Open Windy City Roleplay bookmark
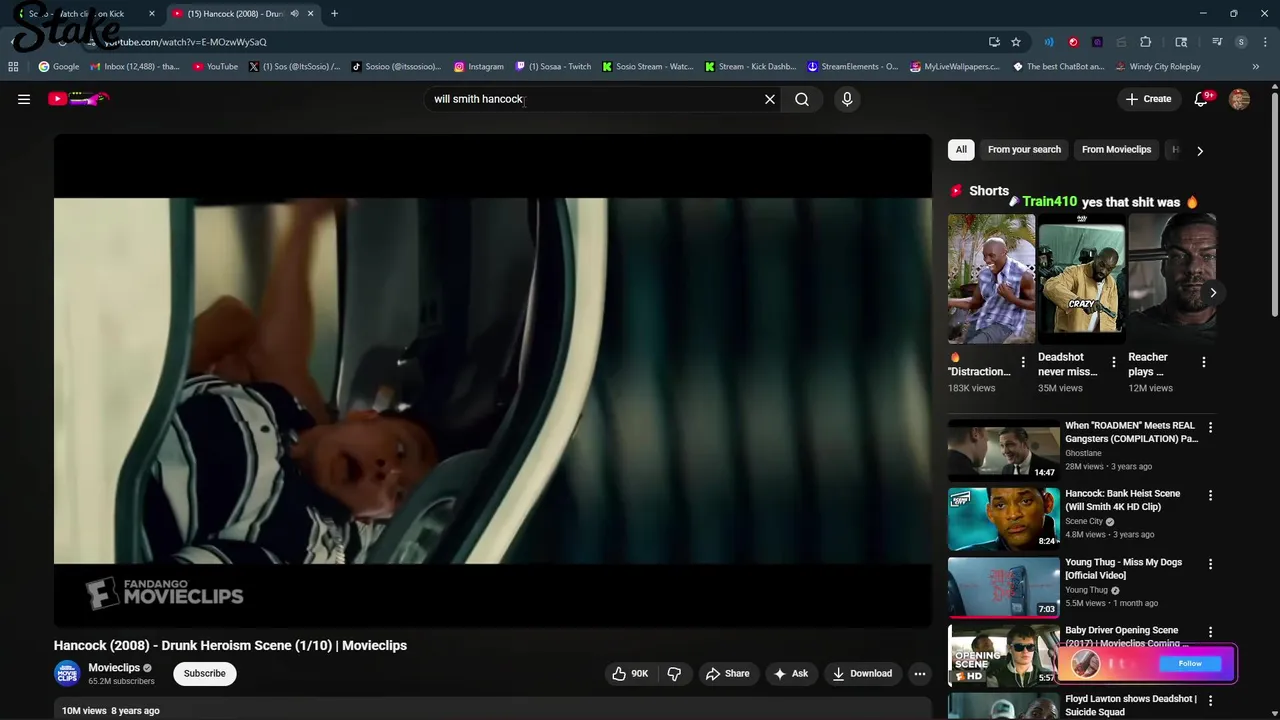 (x=1157, y=66)
